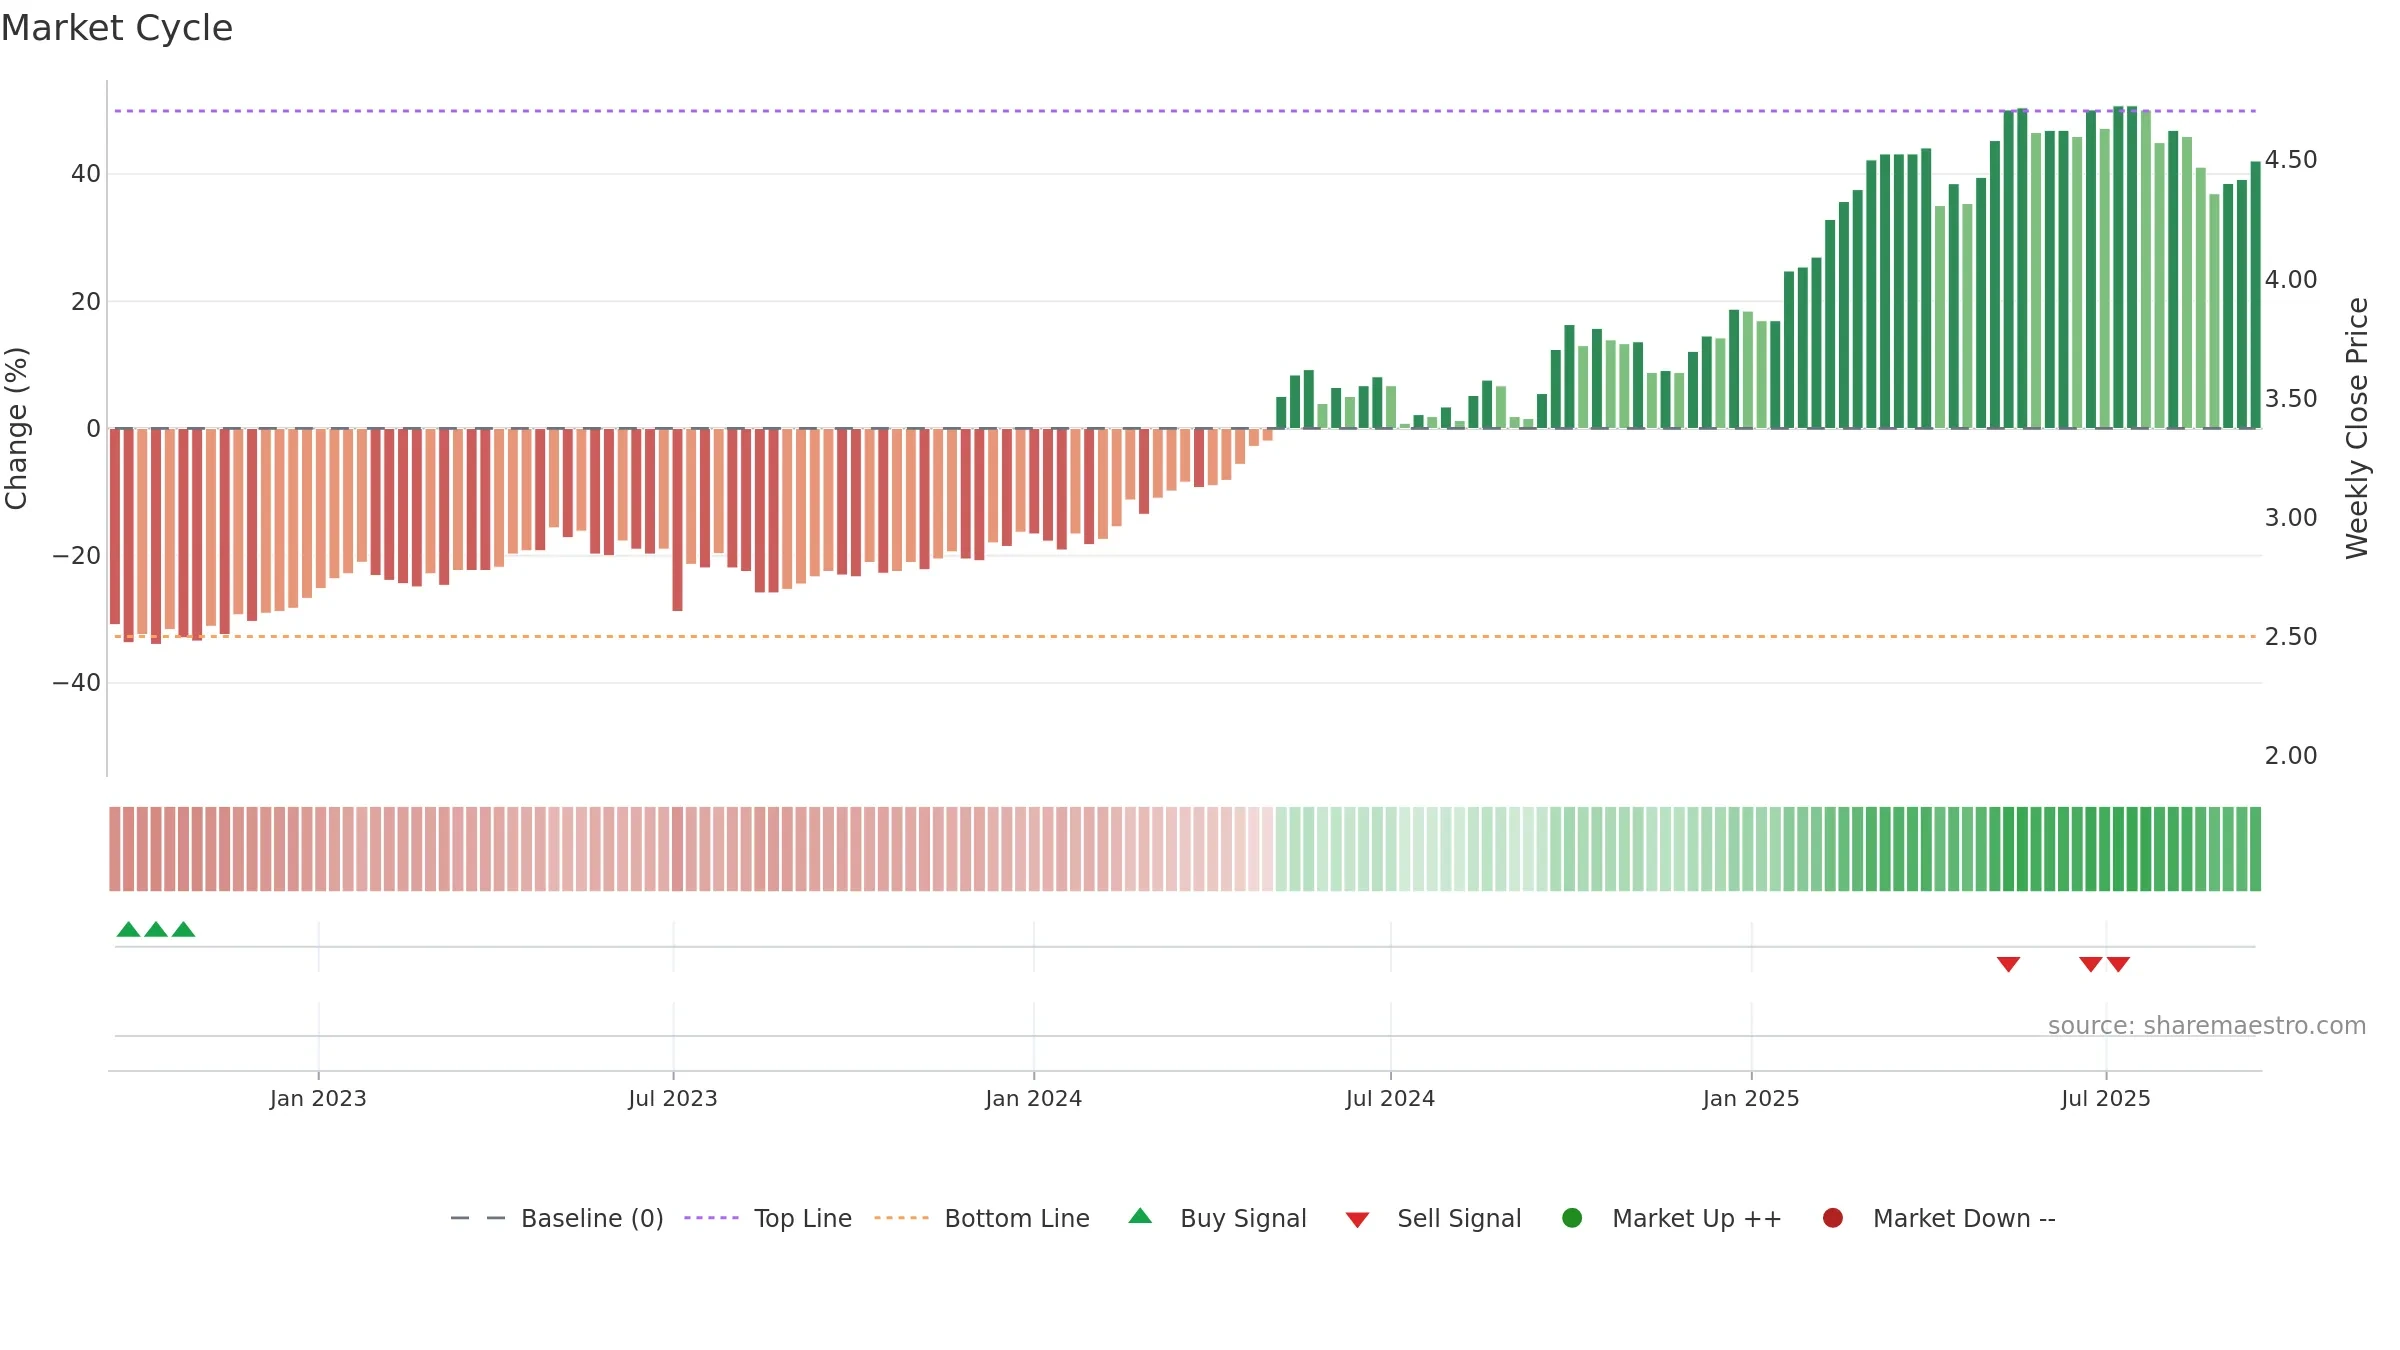2400x1350 pixels.
Task: Click the Jan 2025 axis label
Action: click(x=1751, y=1098)
